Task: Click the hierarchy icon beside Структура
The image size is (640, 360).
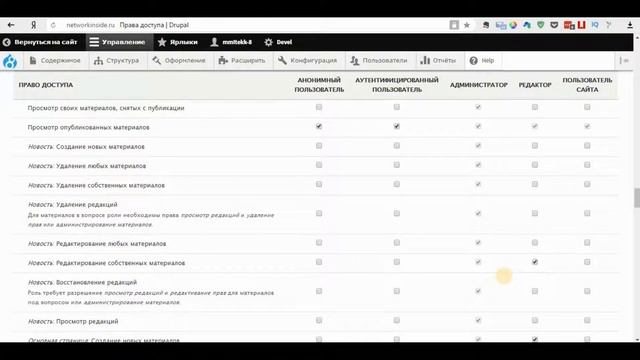Action: coord(98,60)
